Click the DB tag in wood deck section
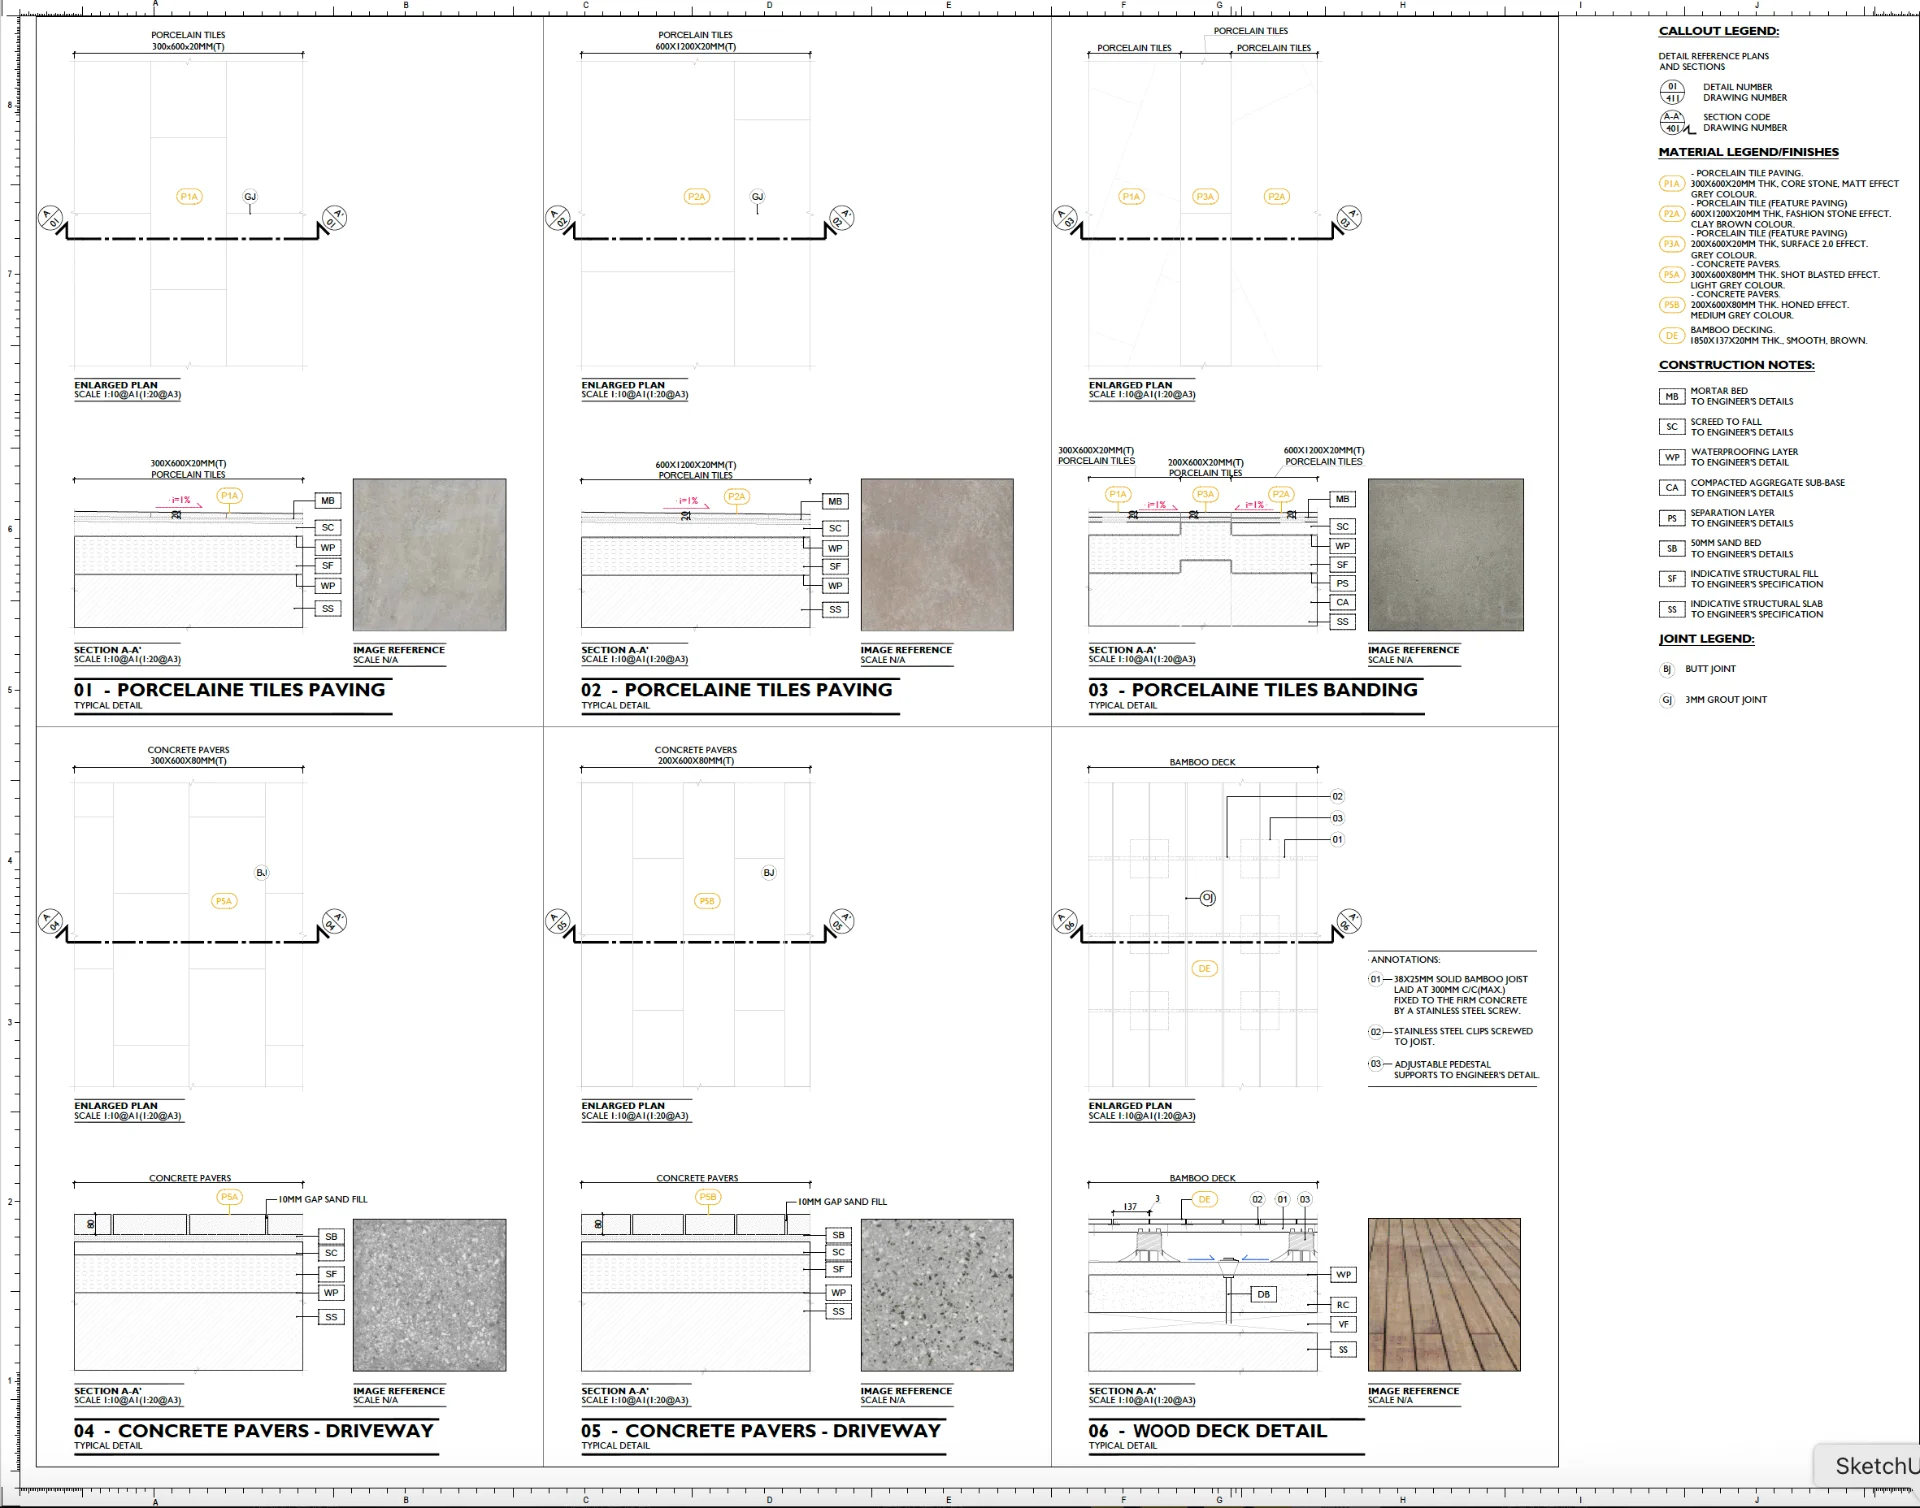Screen dimensions: 1920x1508 (1263, 1294)
